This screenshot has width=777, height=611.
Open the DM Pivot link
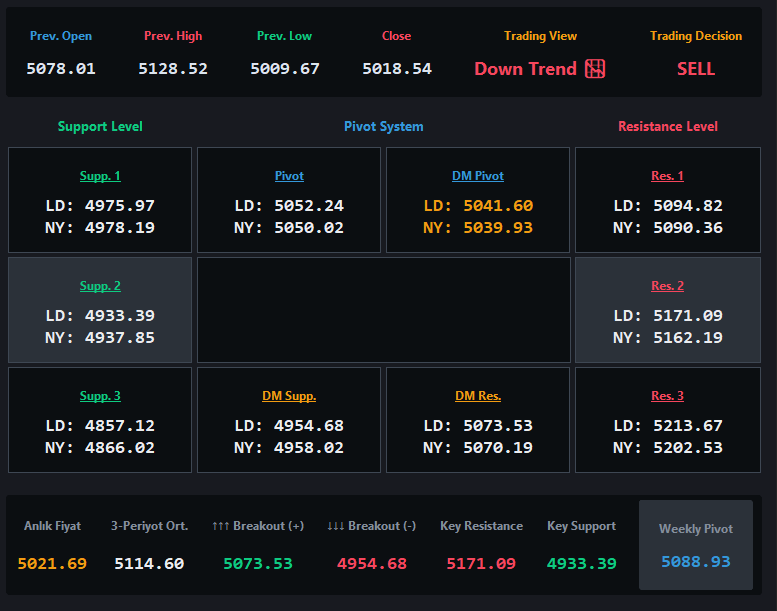point(478,176)
